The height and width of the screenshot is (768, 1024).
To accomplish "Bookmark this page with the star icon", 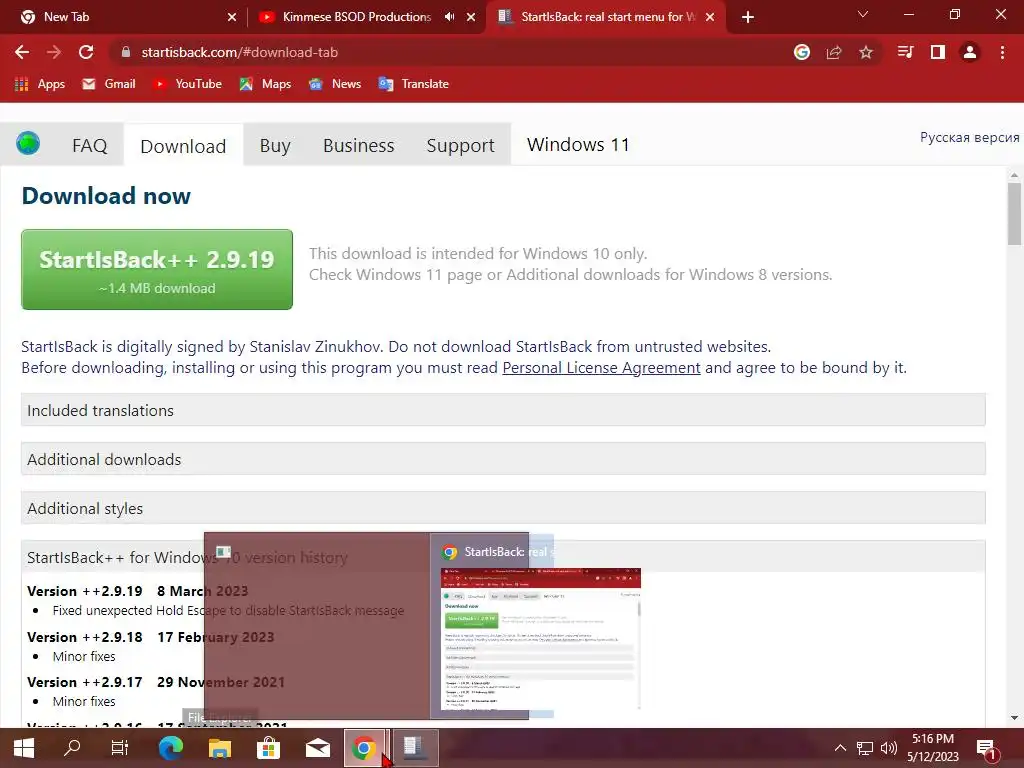I will tap(866, 52).
